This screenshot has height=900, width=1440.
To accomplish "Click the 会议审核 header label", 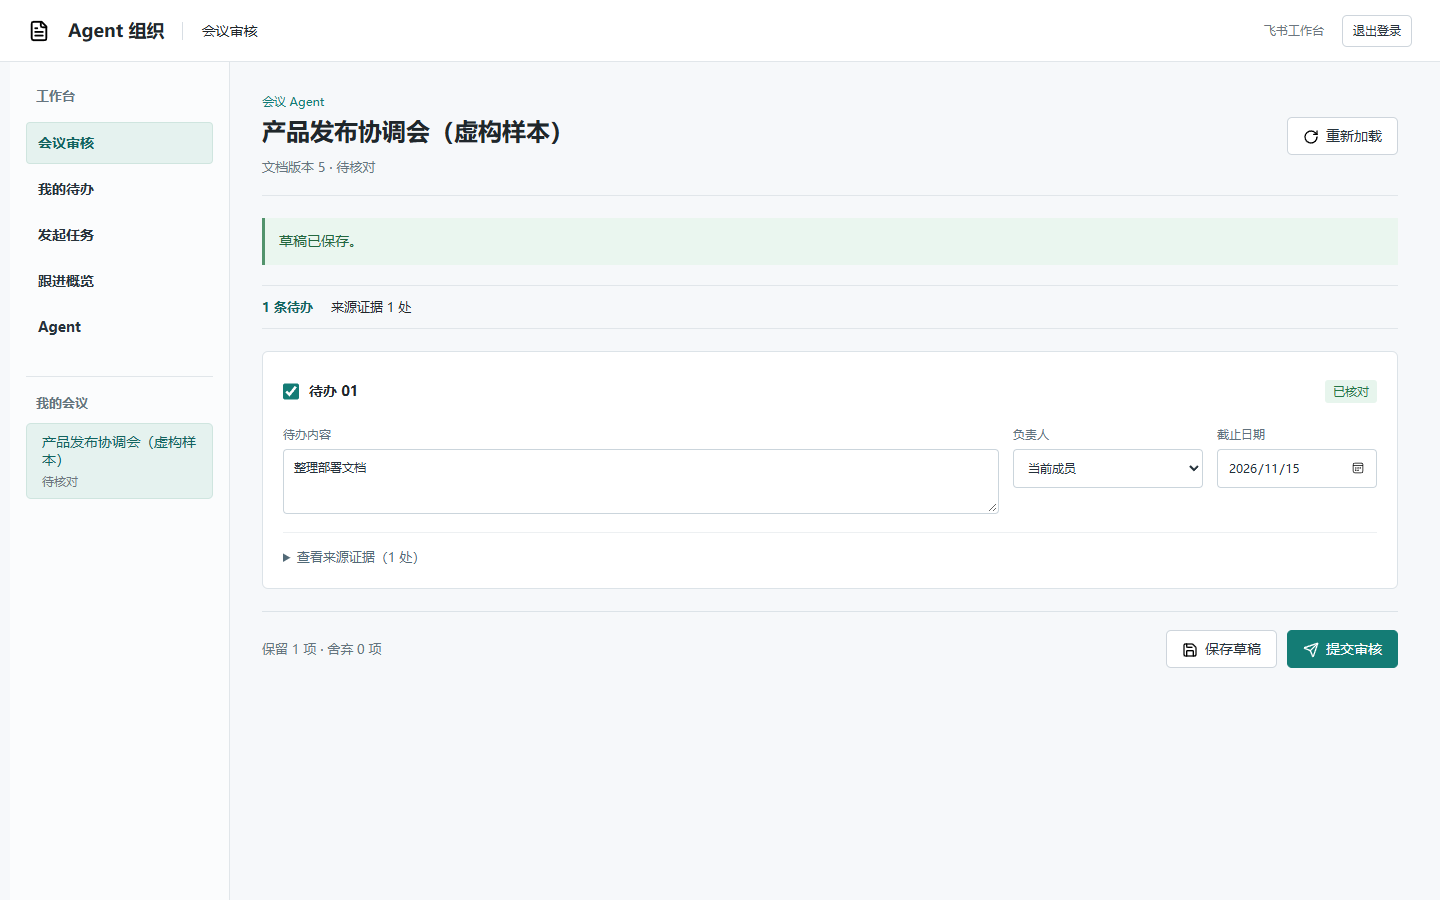I will pos(230,31).
